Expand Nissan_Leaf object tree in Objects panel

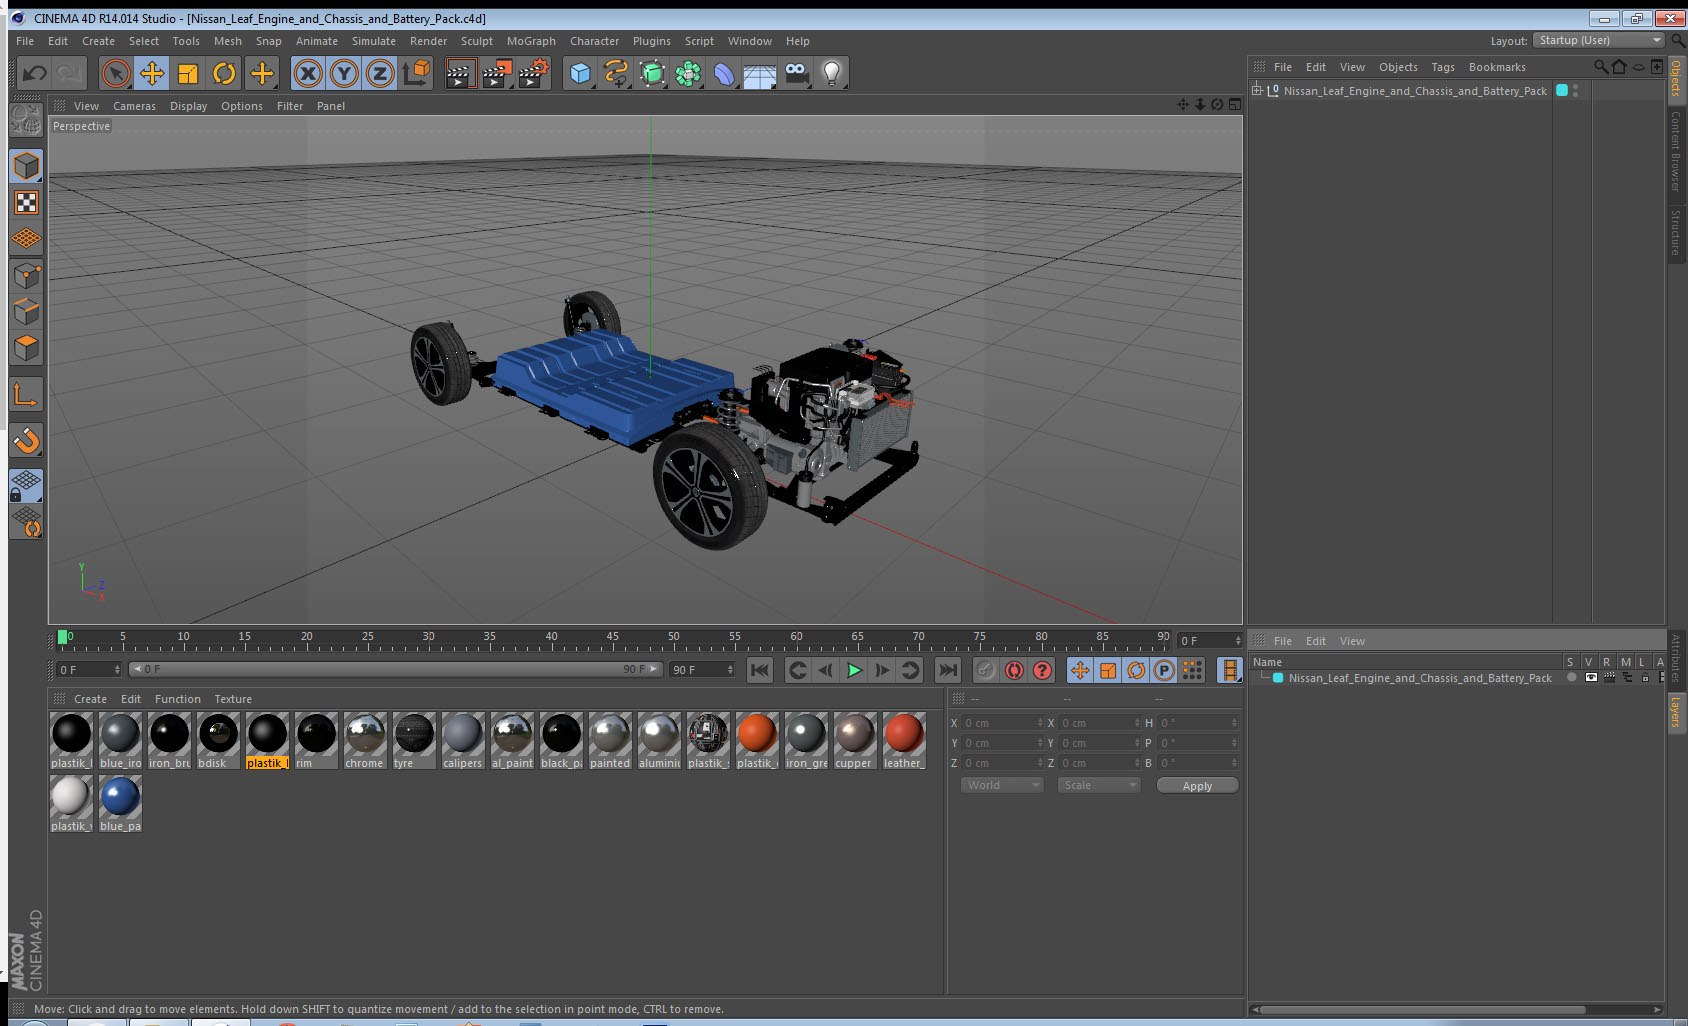click(1257, 91)
